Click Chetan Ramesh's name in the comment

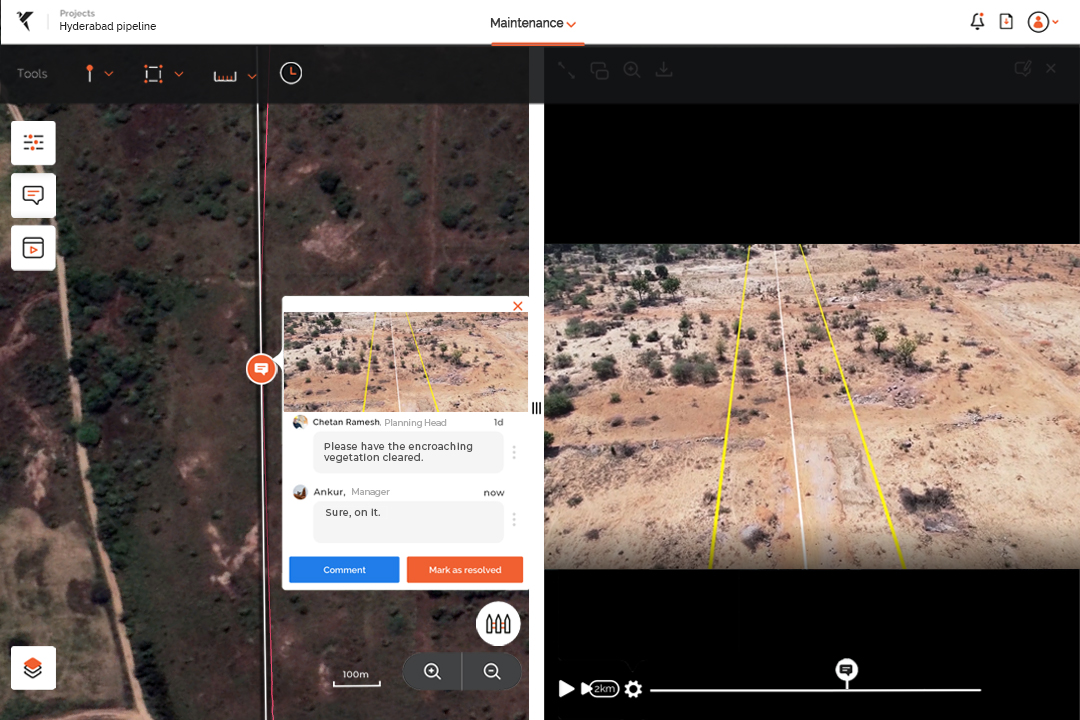pyautogui.click(x=346, y=422)
